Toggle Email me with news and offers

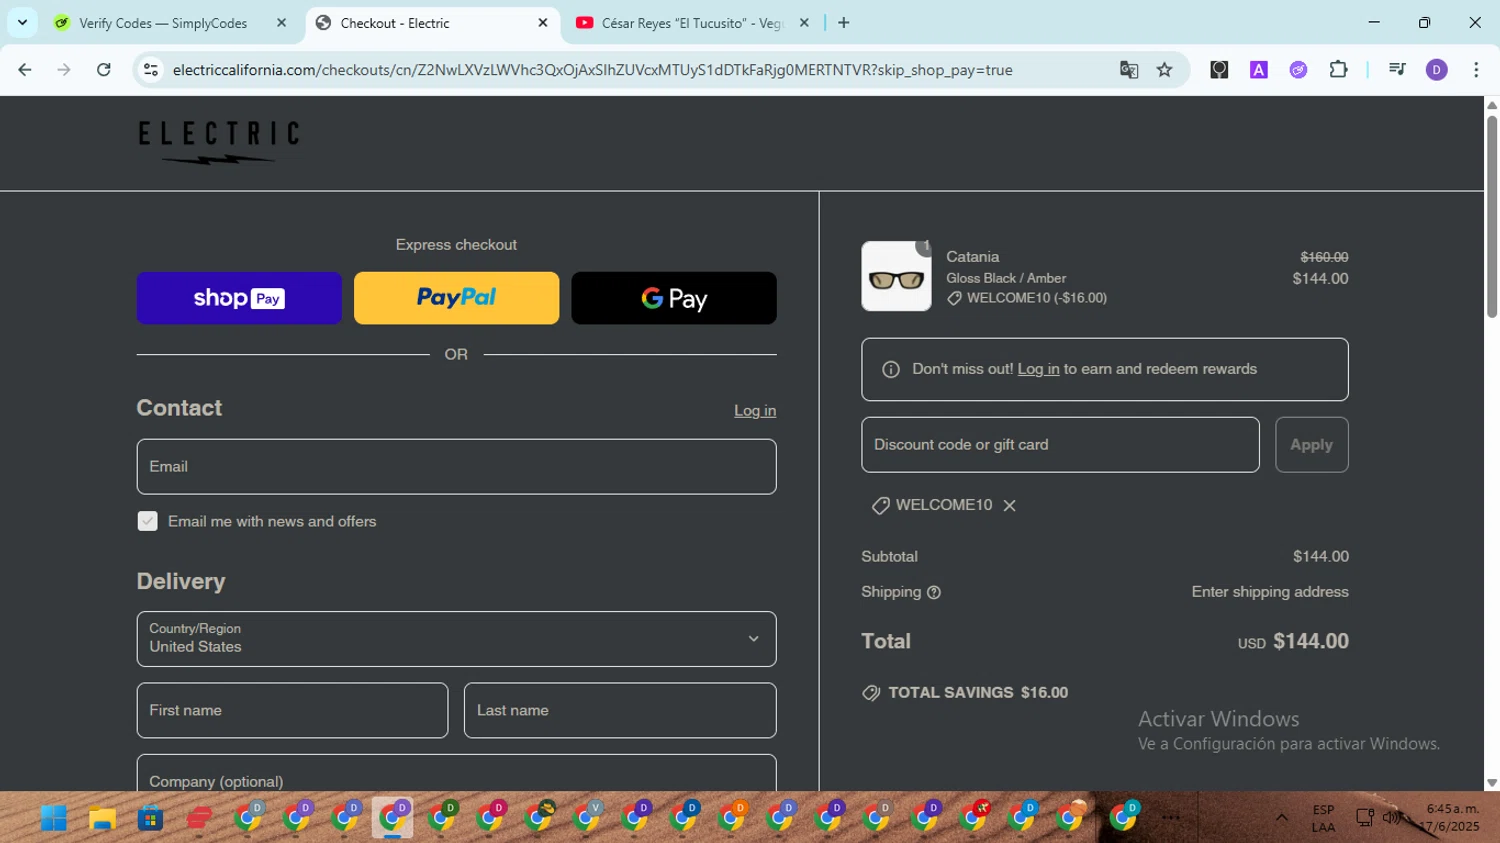point(147,521)
